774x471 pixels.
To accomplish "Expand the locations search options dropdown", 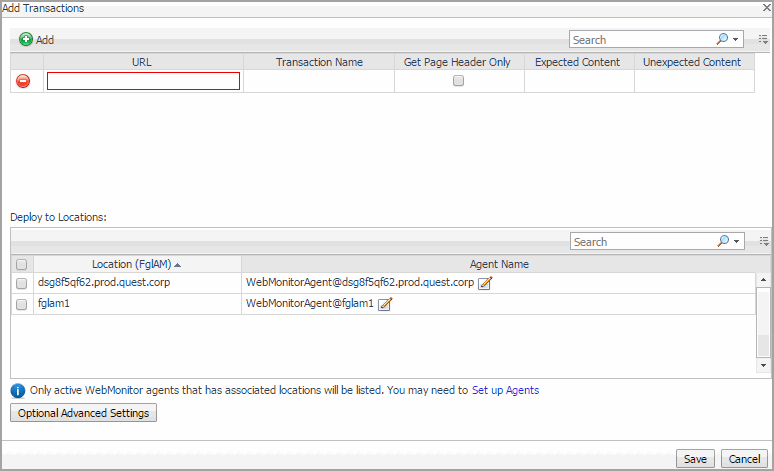I will (x=737, y=242).
